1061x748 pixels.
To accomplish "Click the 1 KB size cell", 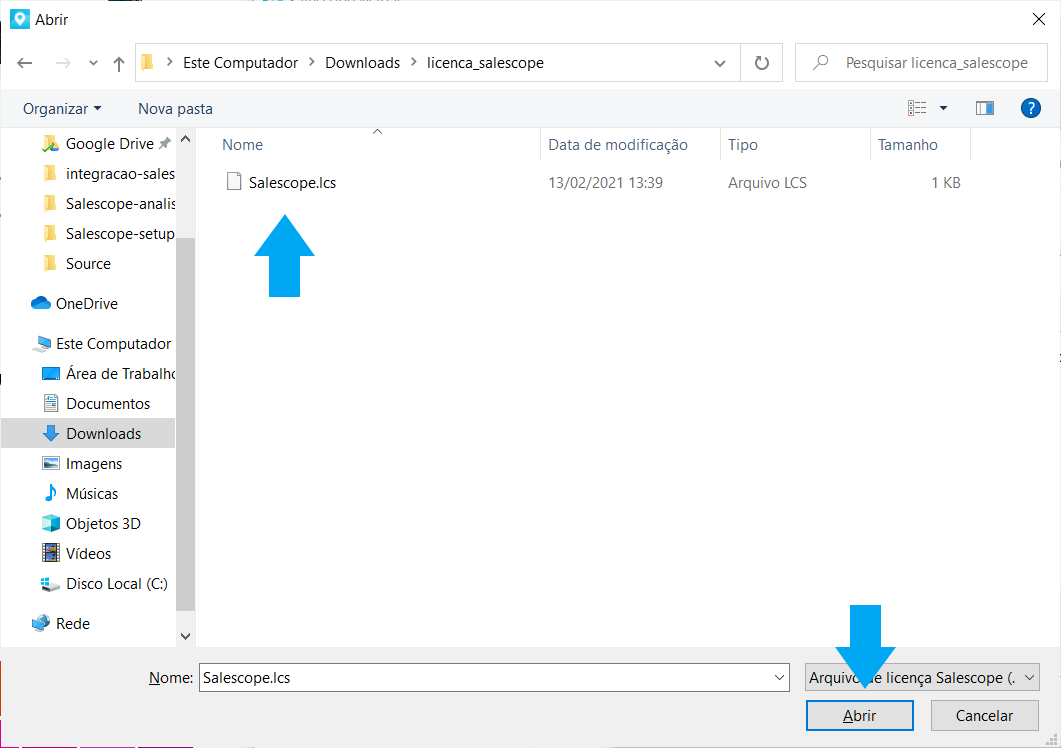I will 945,183.
